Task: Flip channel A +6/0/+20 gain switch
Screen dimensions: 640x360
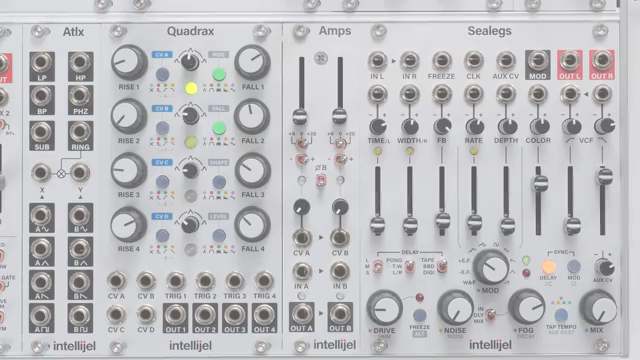Action: point(302,144)
